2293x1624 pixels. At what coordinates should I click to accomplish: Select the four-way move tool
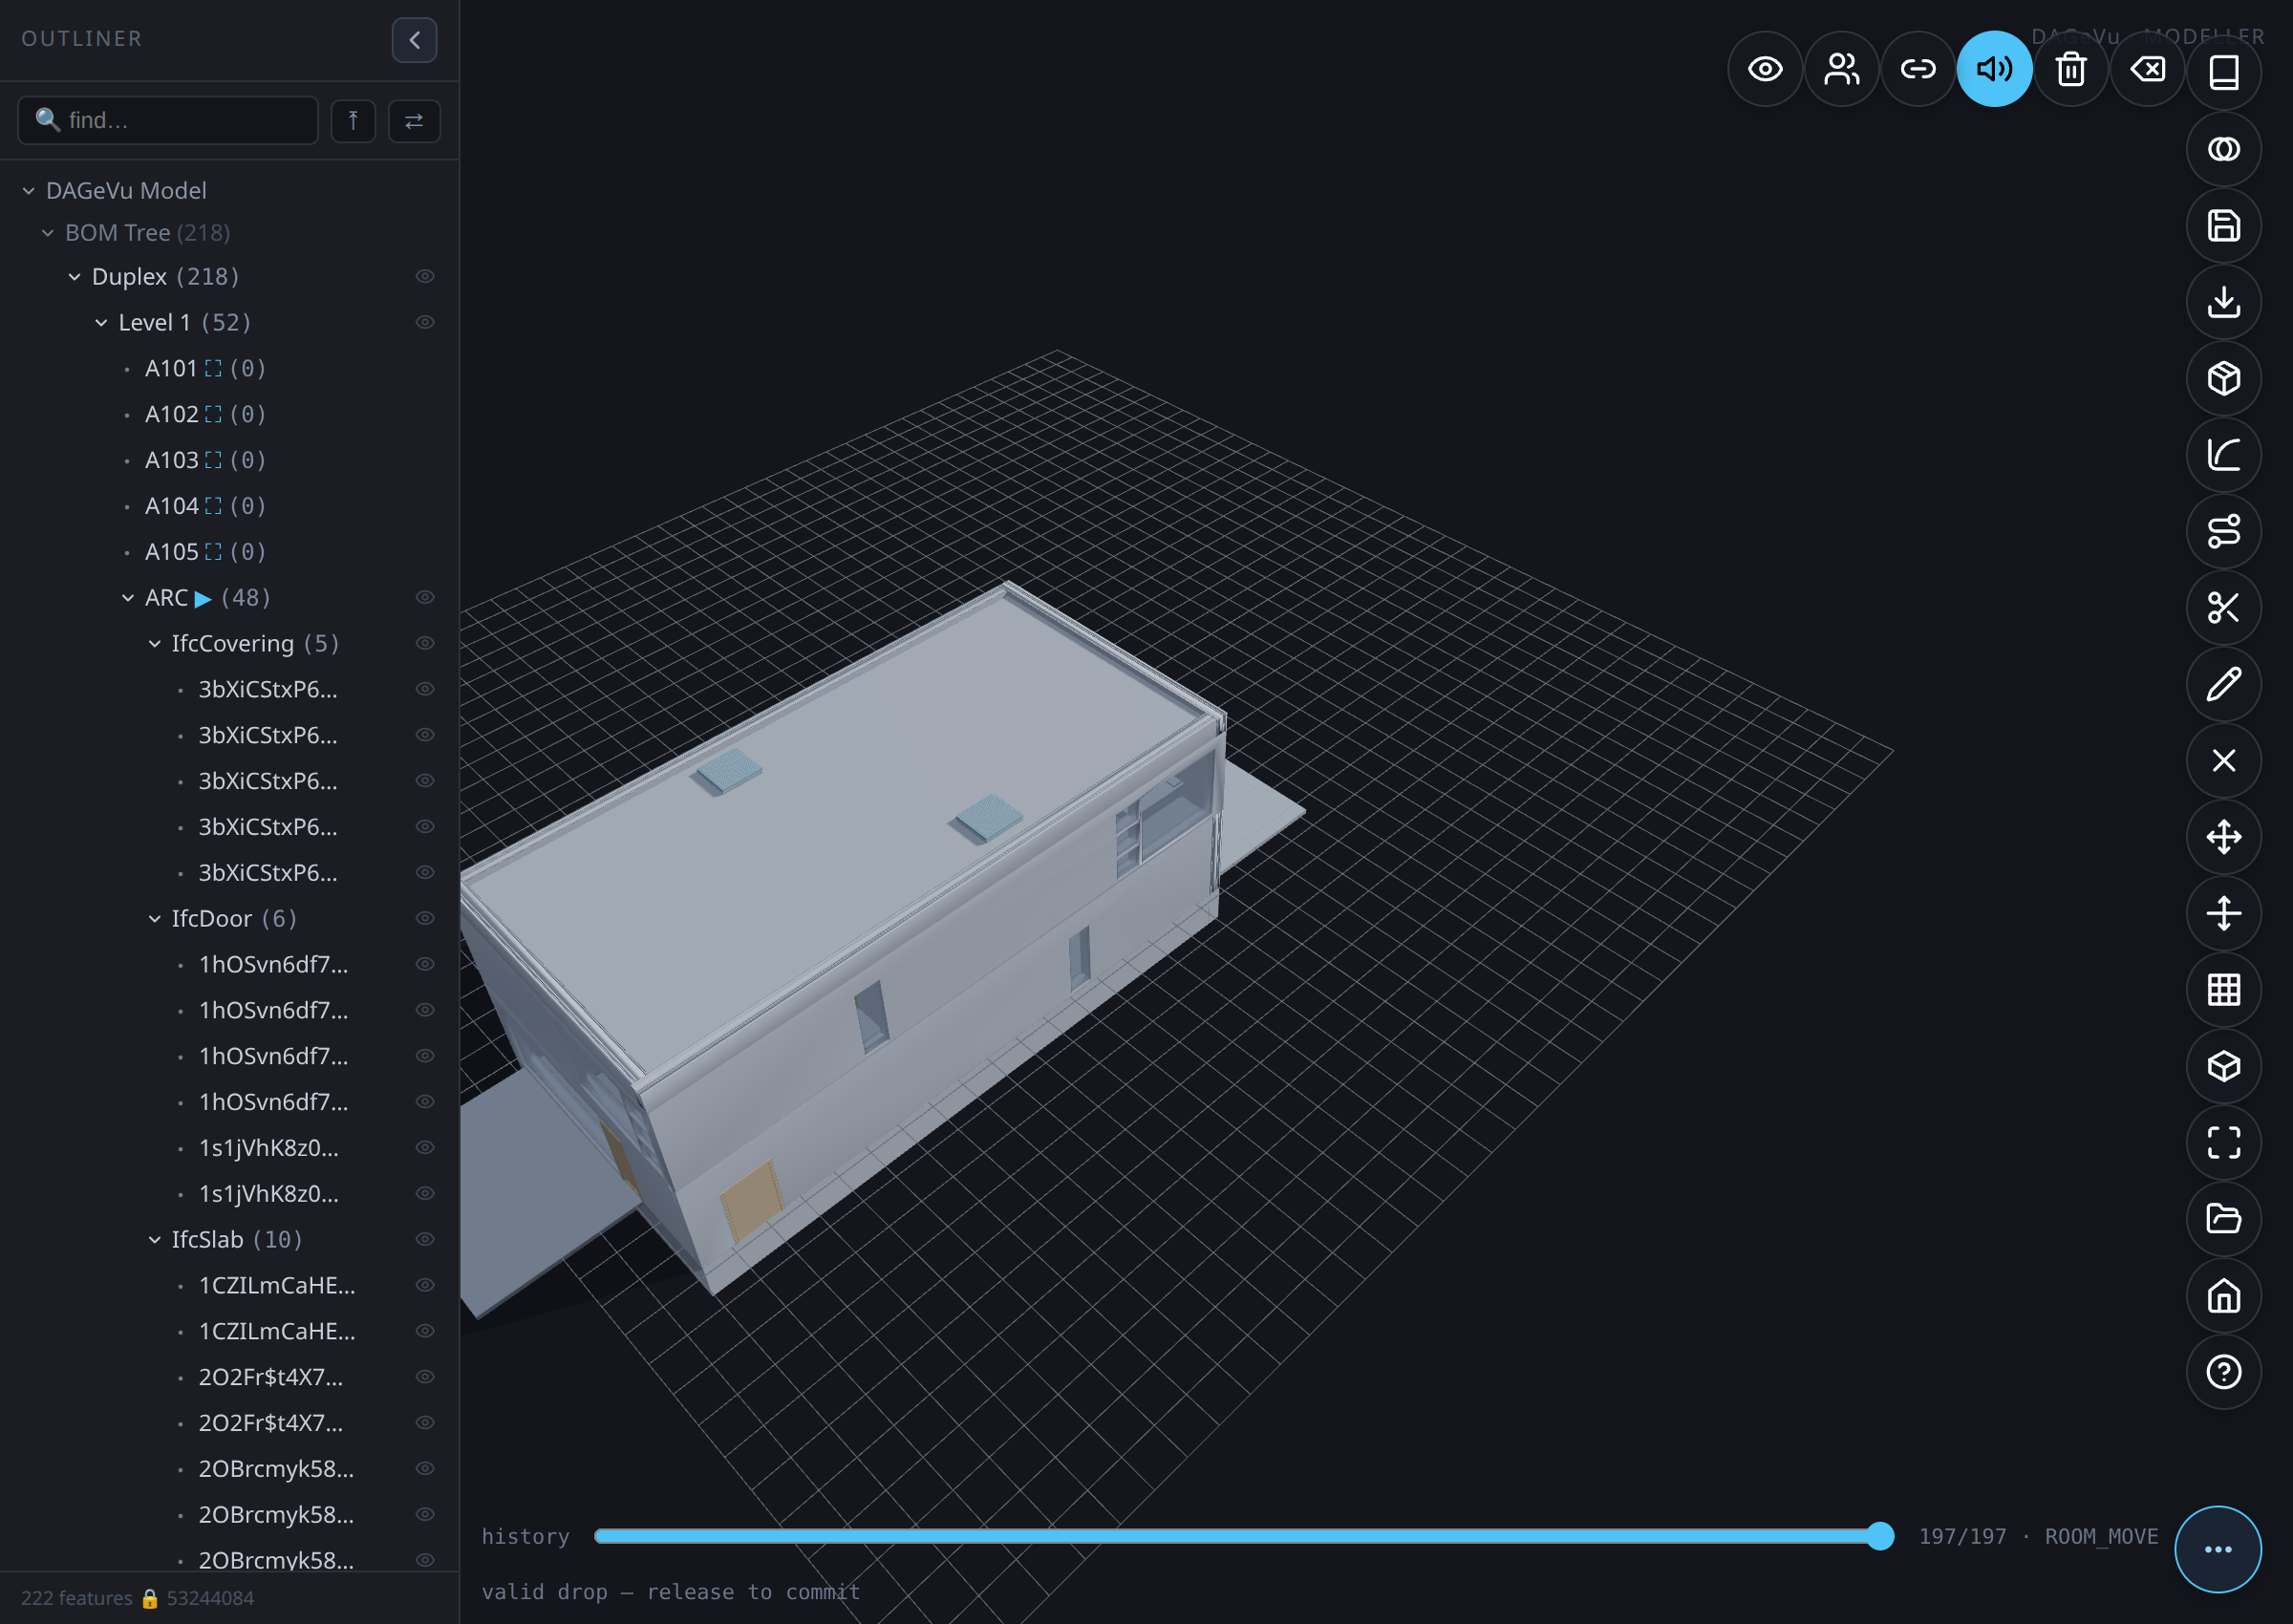point(2223,837)
